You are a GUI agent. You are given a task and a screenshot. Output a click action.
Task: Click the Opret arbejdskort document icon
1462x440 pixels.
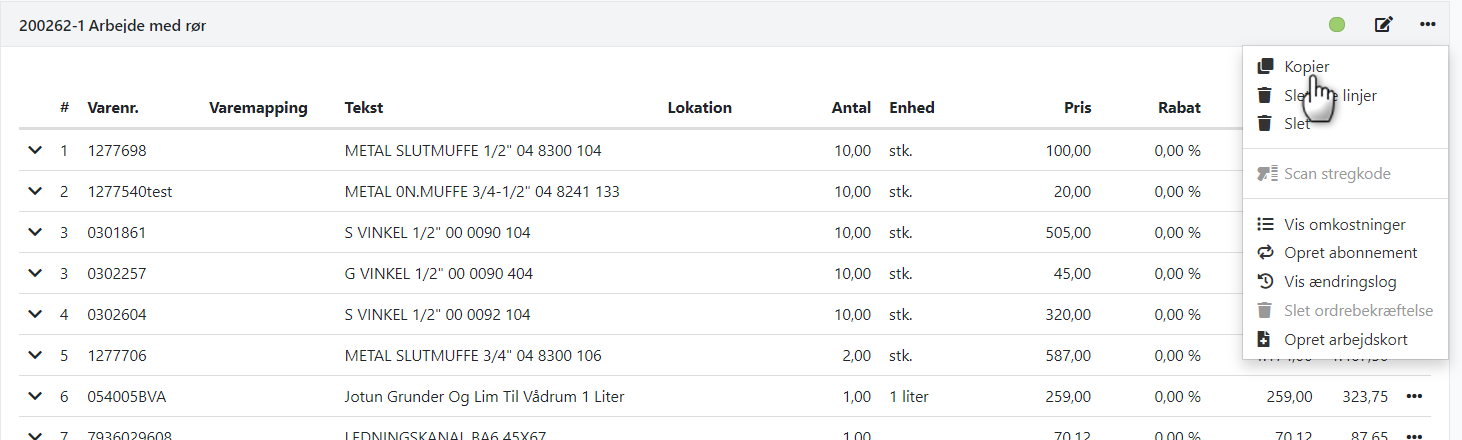(1265, 340)
